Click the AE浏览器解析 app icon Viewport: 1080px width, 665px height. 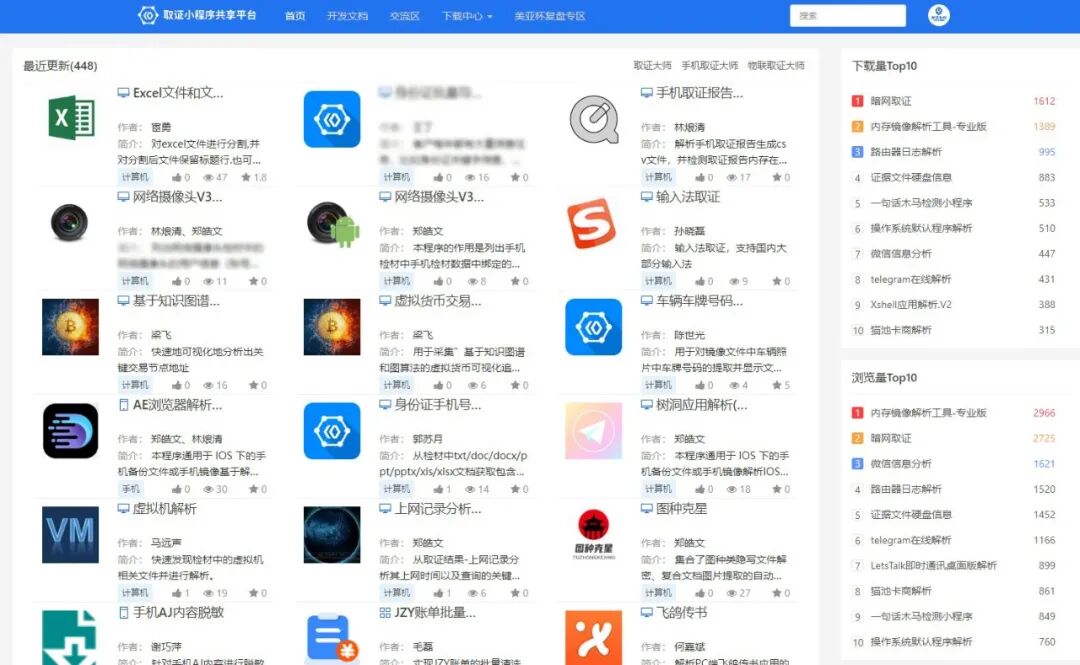click(x=70, y=431)
